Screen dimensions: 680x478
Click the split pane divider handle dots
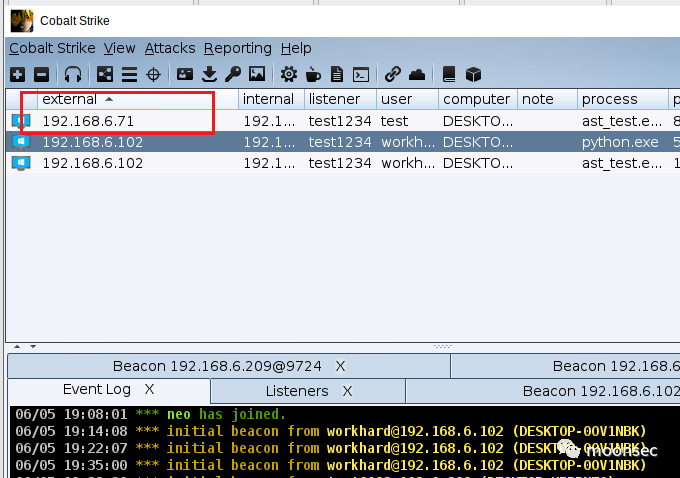coord(442,346)
